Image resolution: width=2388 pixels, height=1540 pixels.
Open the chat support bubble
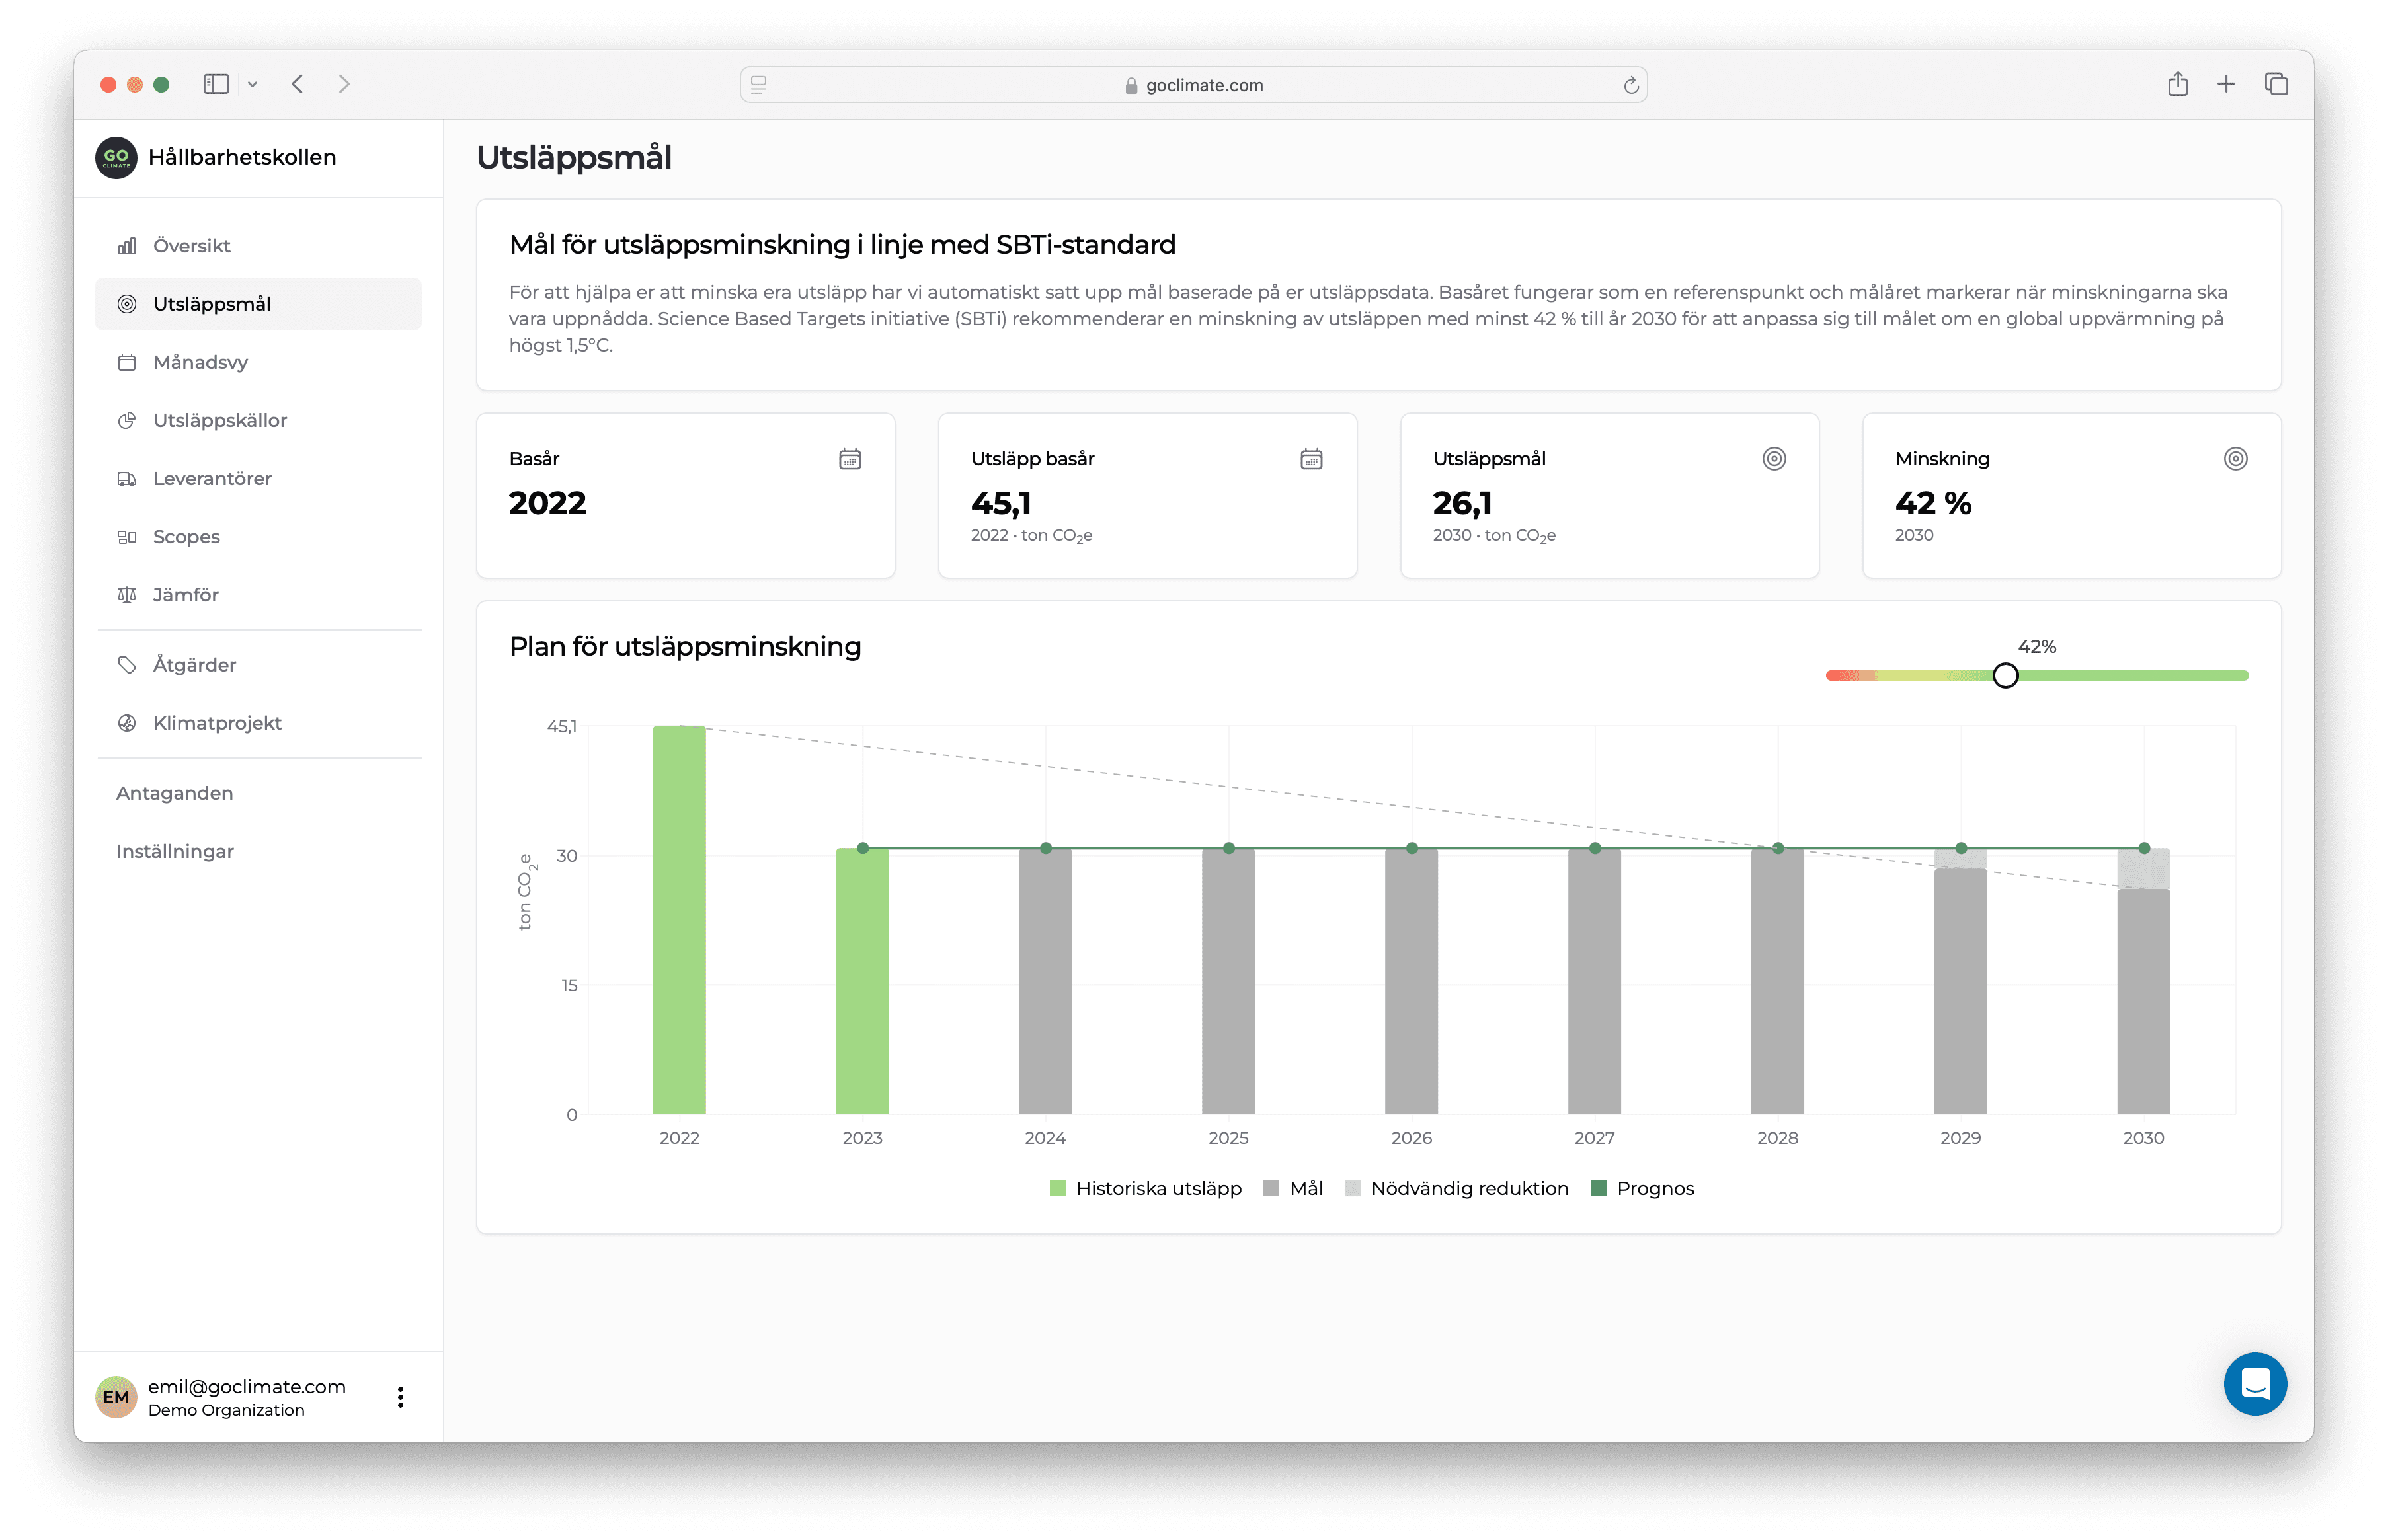(x=2254, y=1384)
